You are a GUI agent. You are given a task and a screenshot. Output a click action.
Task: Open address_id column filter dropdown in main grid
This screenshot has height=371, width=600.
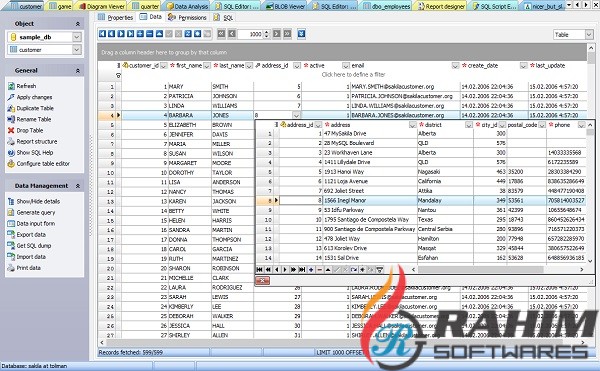coord(297,66)
